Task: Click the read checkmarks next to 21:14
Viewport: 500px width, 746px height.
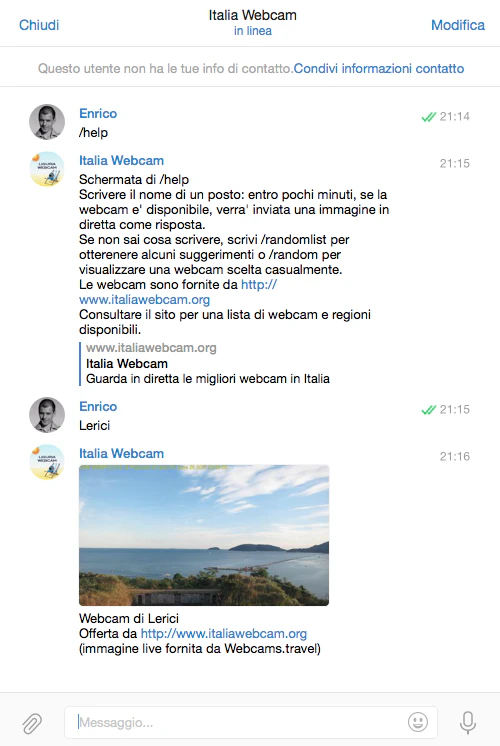Action: click(x=429, y=117)
